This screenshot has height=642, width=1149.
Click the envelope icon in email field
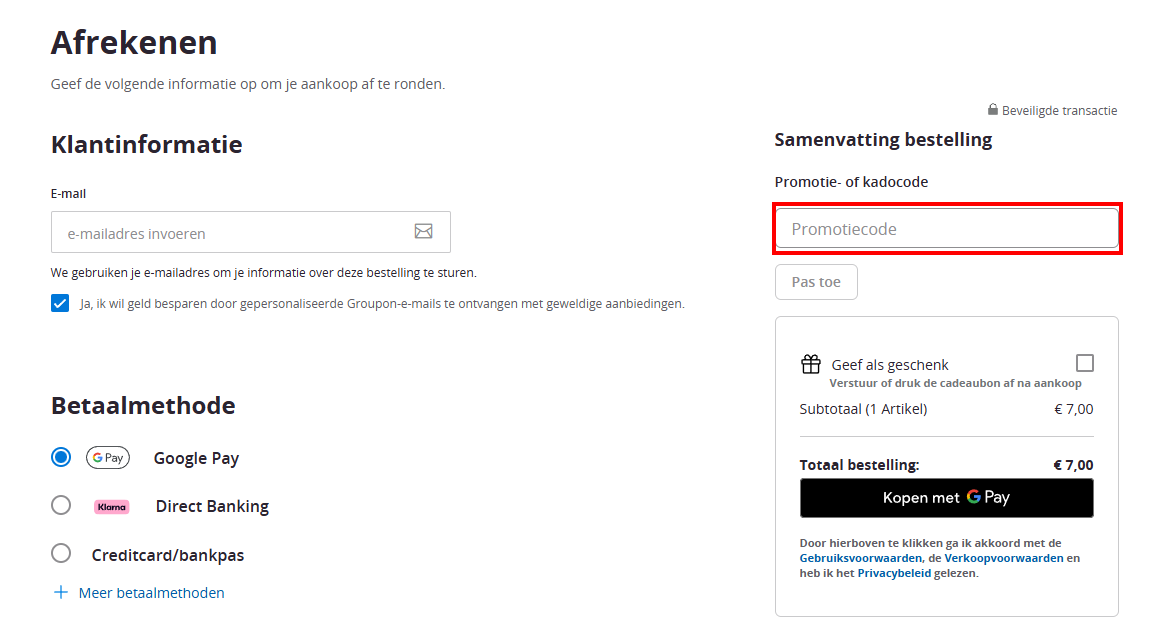424,232
